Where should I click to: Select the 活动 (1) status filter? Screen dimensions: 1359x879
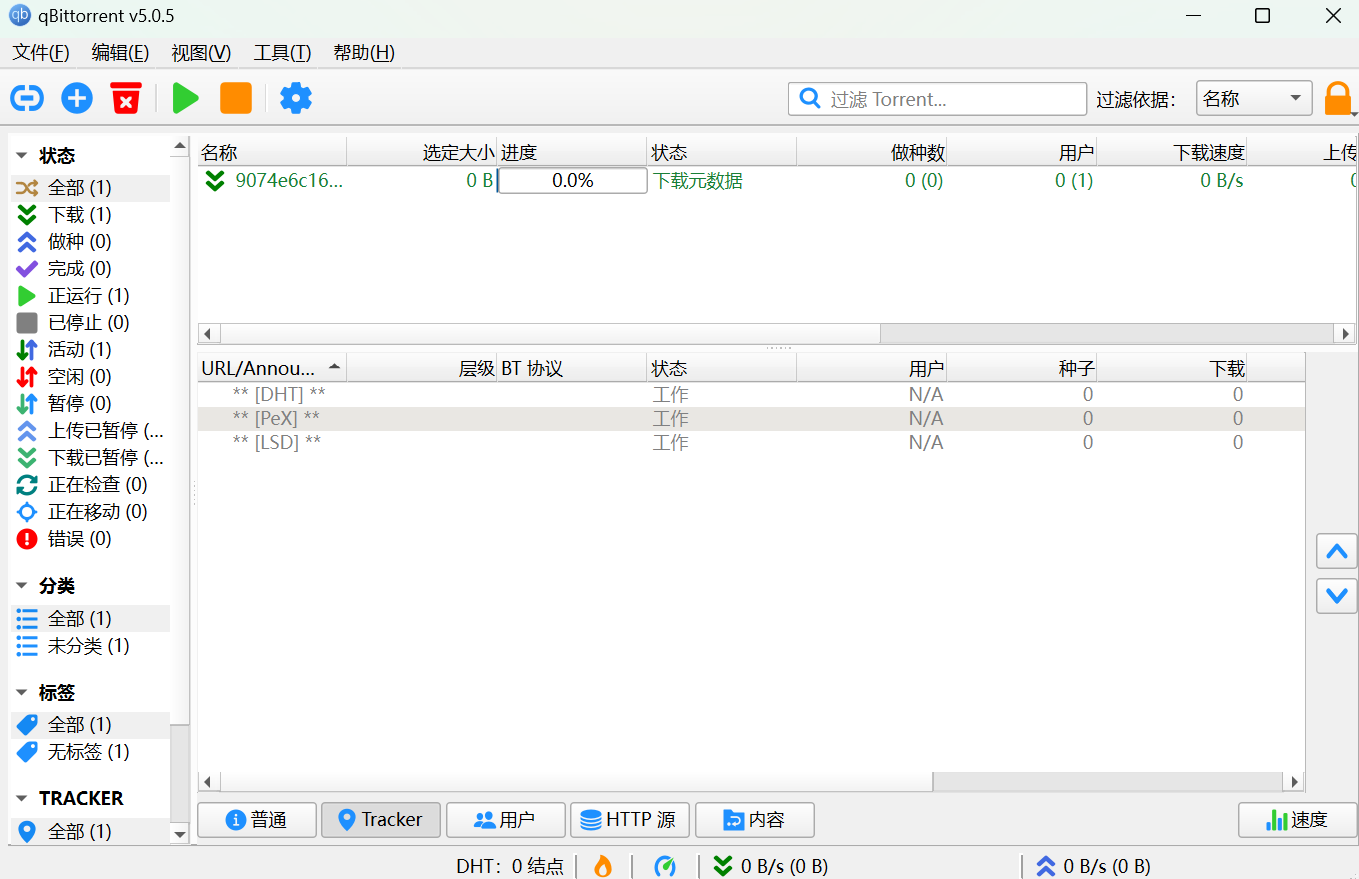[90, 350]
